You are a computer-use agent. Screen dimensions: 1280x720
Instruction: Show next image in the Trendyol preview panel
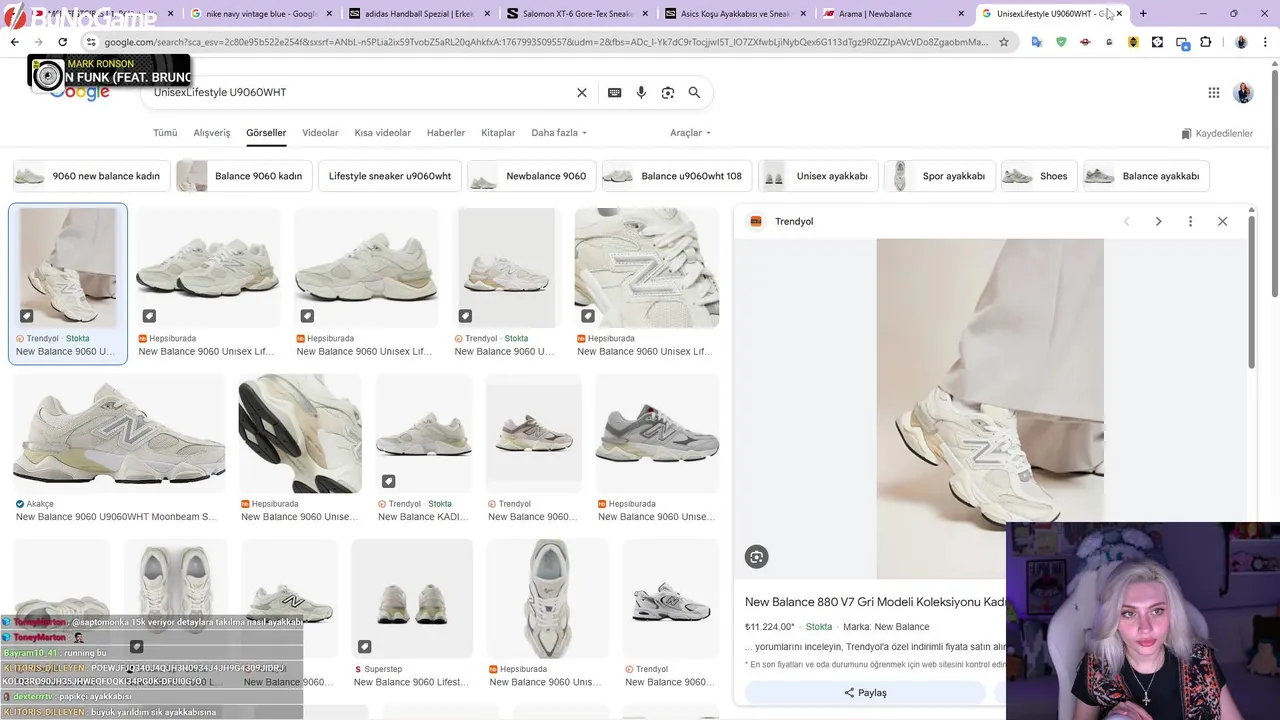point(1158,221)
